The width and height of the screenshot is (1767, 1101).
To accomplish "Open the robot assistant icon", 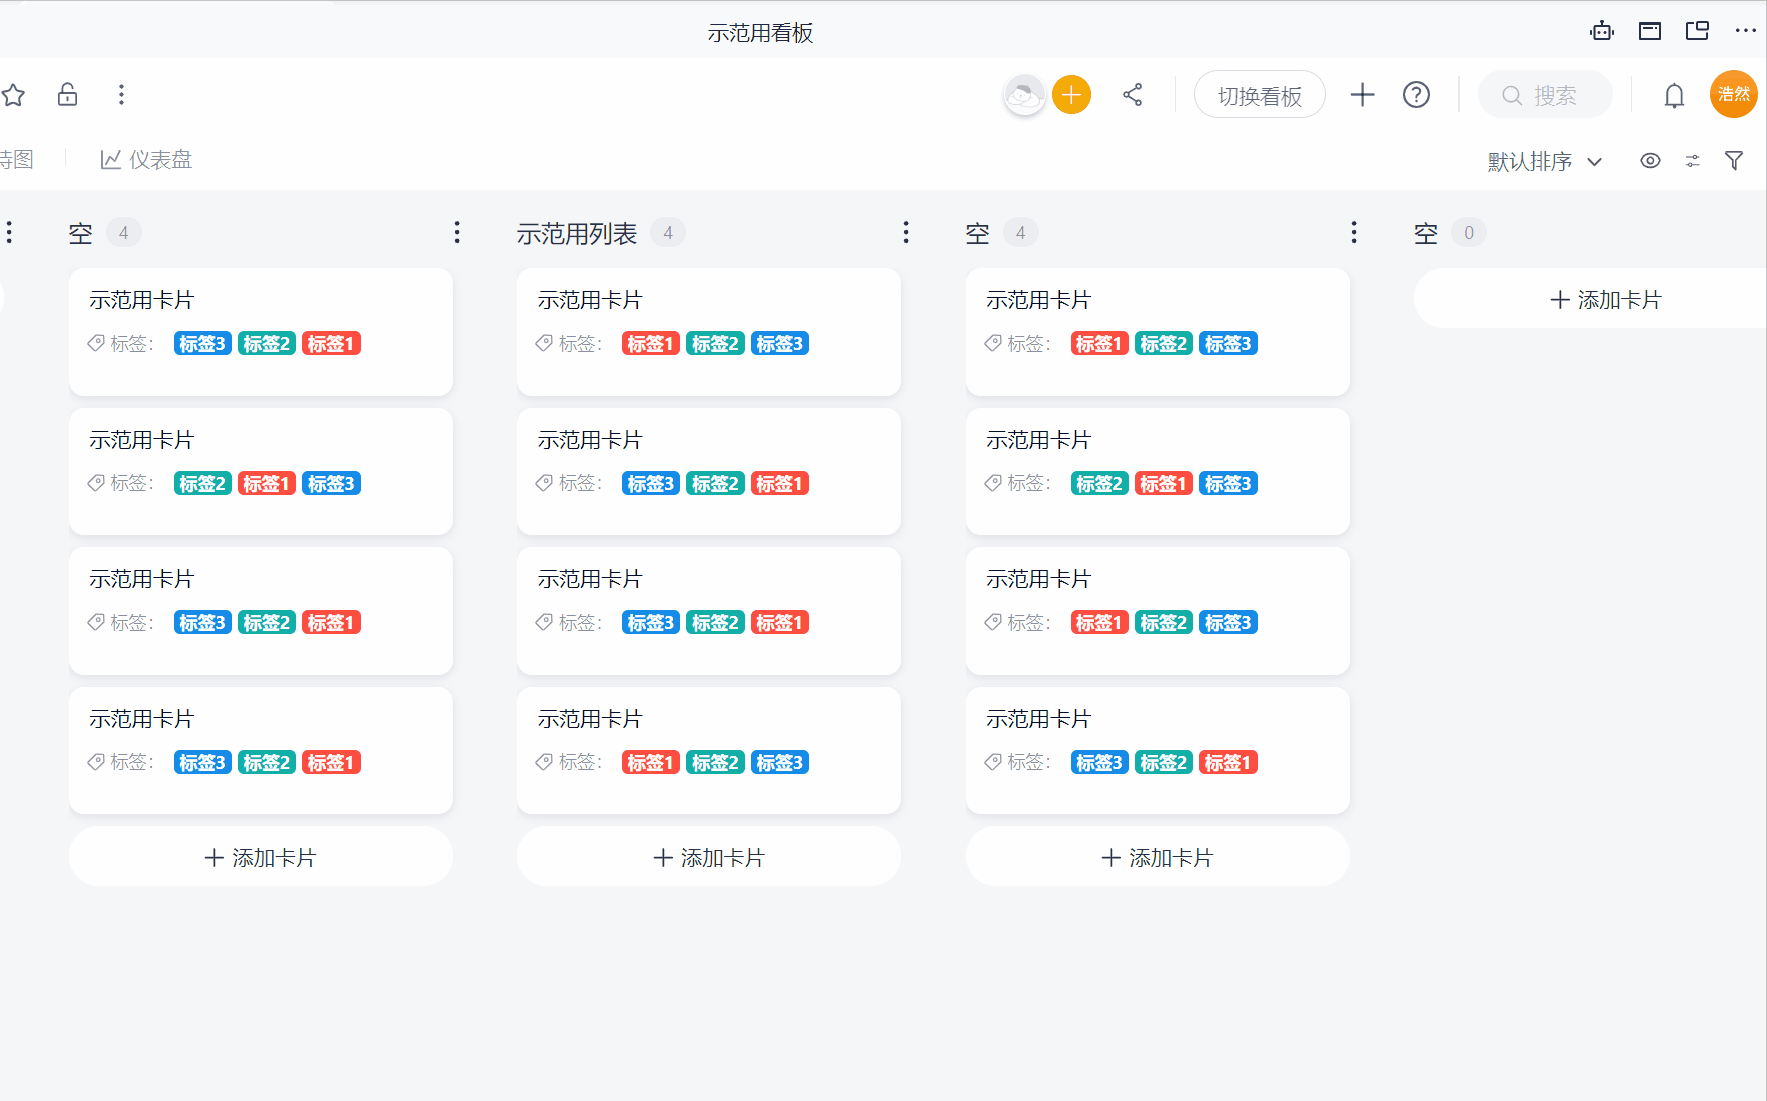I will pyautogui.click(x=1601, y=31).
